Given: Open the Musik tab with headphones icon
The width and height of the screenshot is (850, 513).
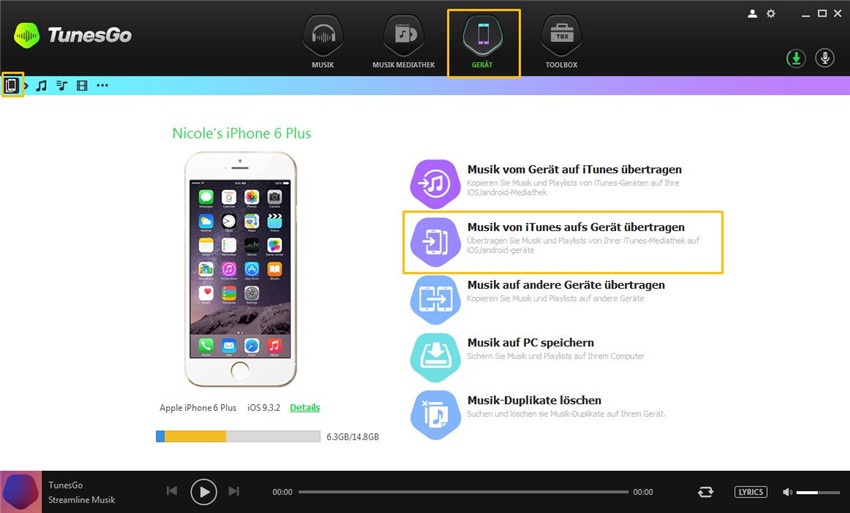Looking at the screenshot, I should (323, 42).
